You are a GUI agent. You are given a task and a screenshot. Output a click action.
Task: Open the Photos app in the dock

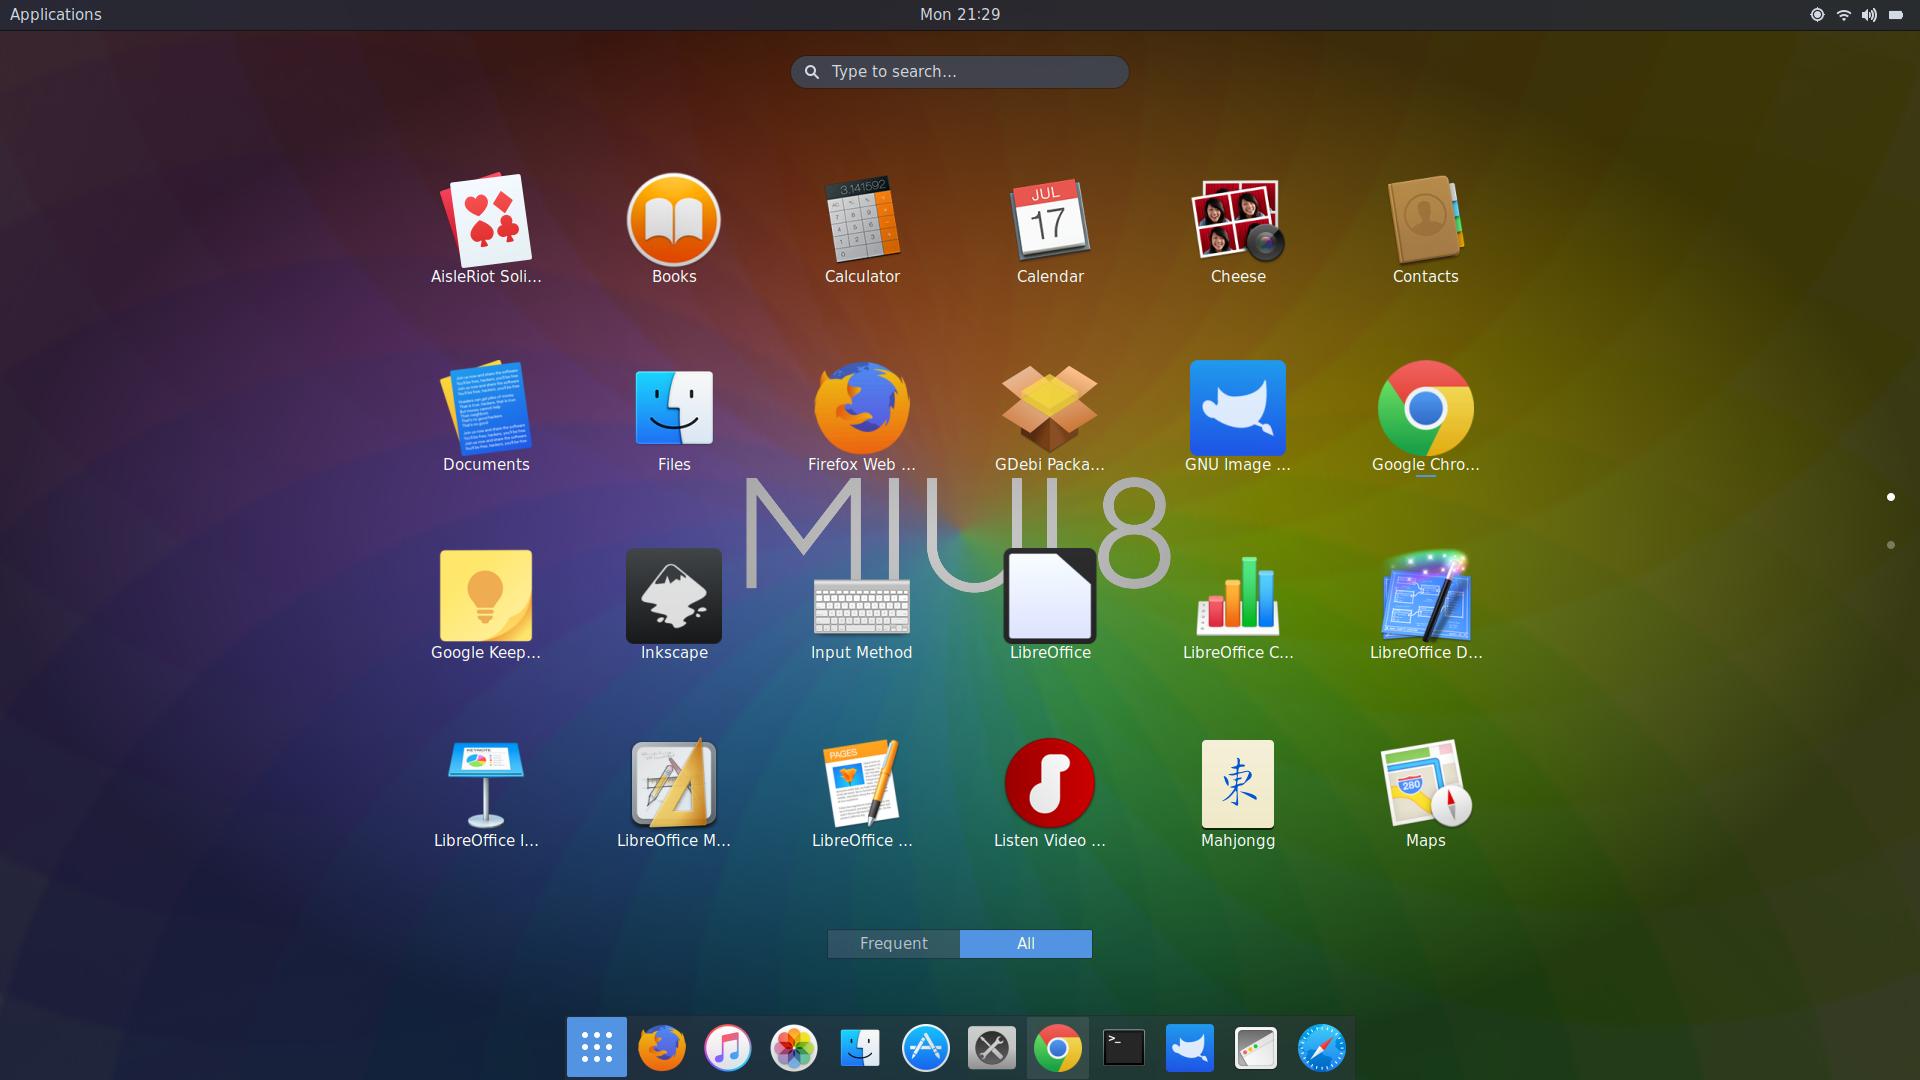pyautogui.click(x=794, y=1048)
